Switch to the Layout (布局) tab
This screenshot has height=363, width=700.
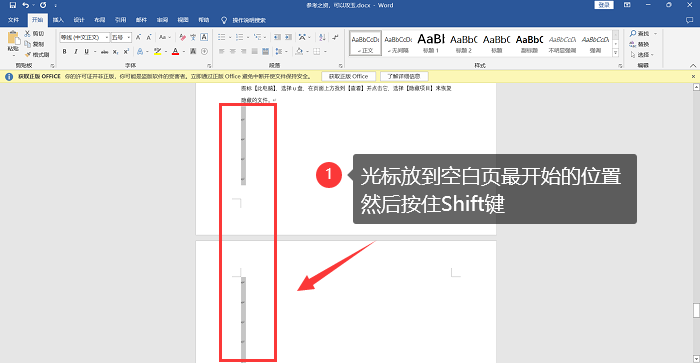[100, 20]
